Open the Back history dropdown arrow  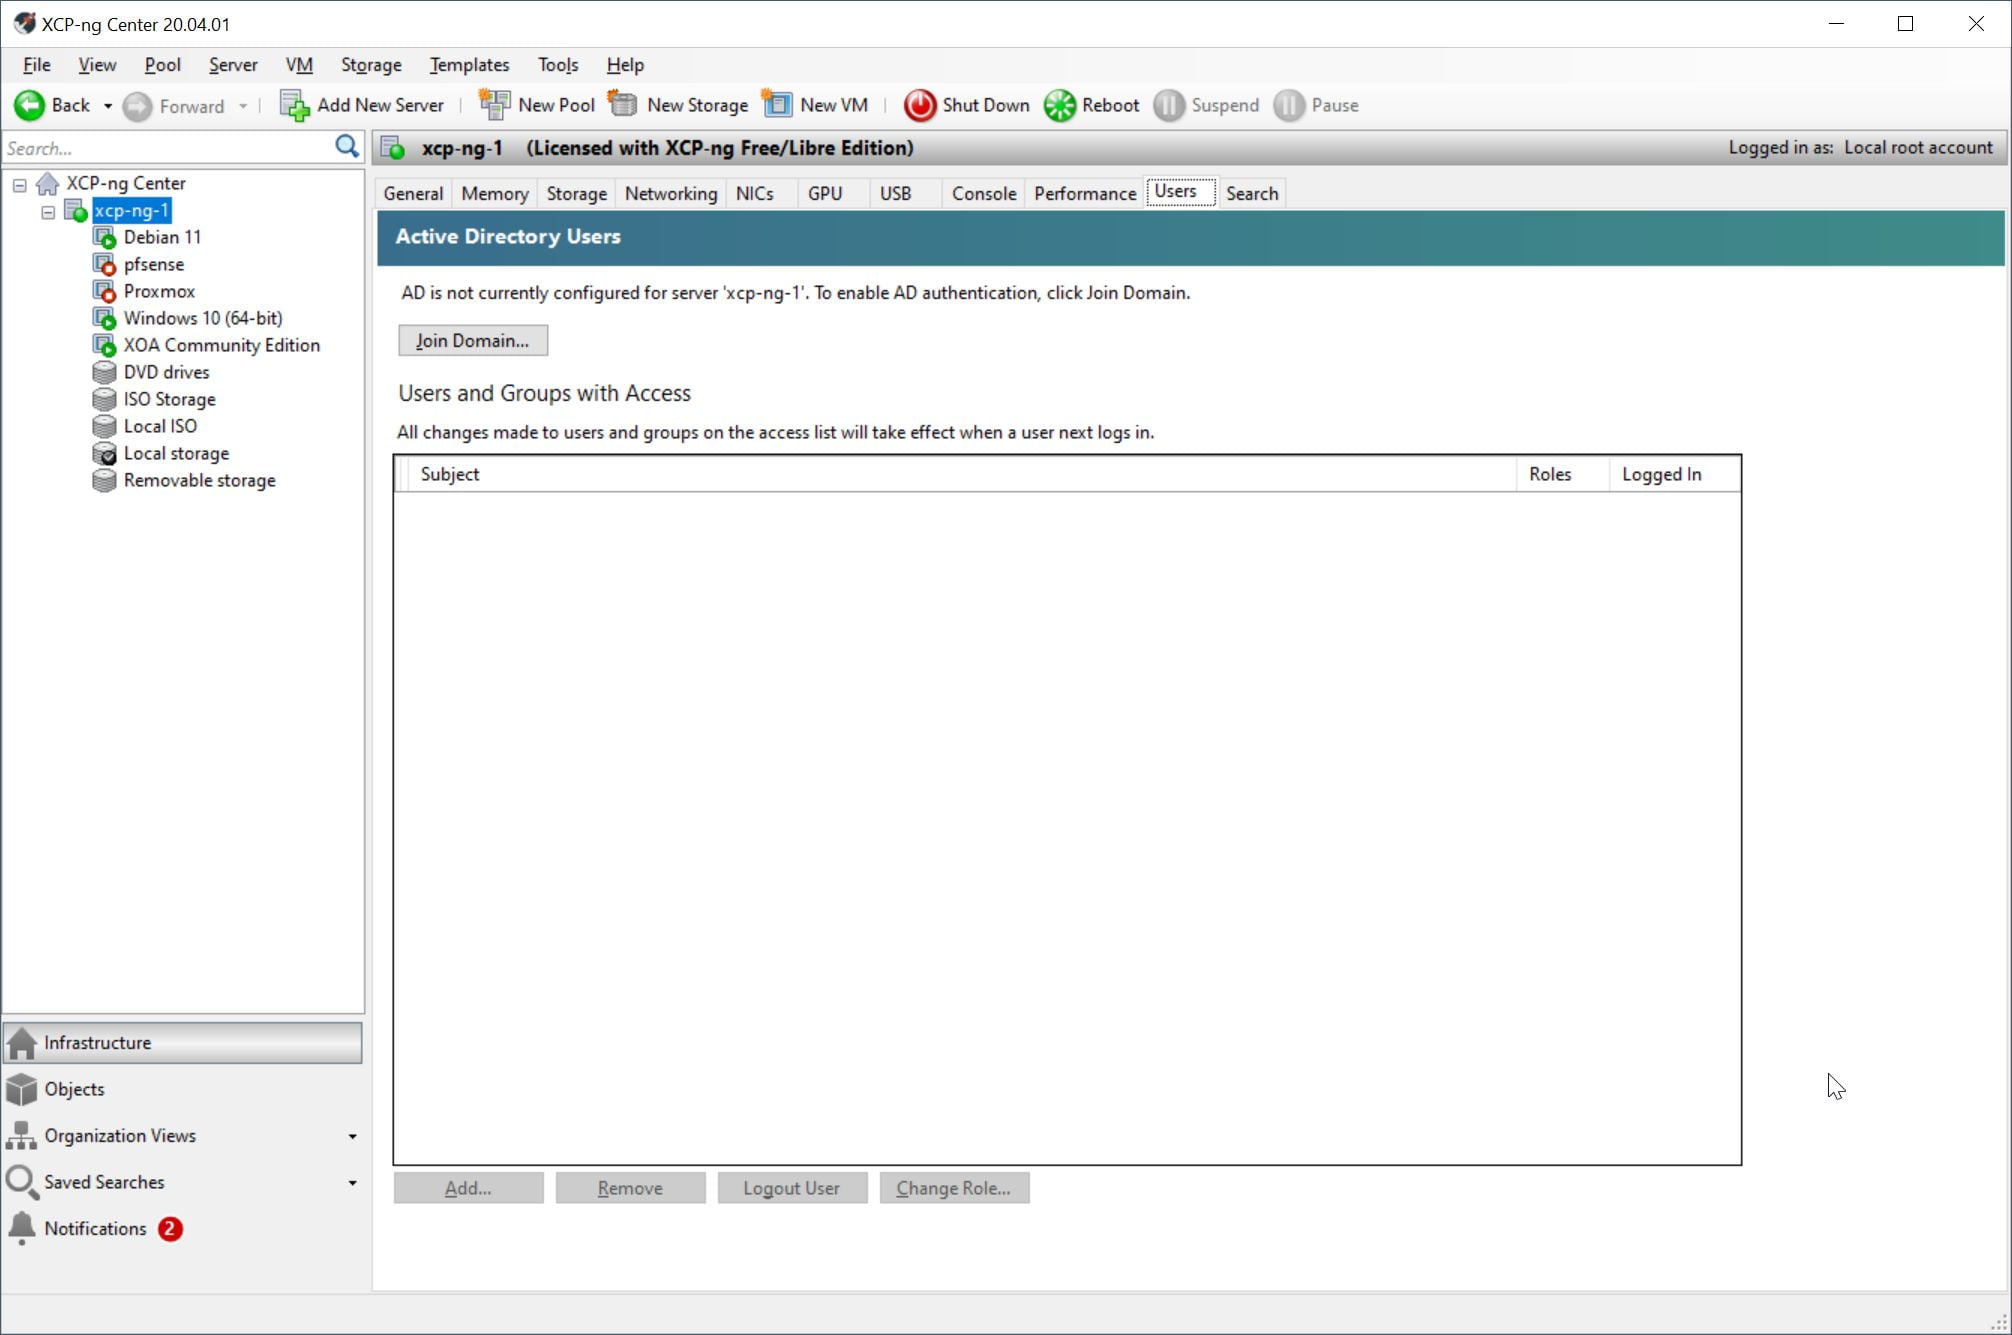coord(107,106)
